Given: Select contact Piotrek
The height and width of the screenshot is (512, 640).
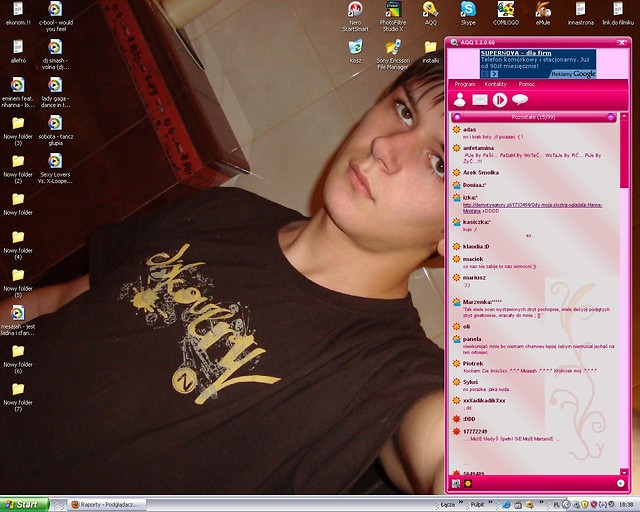Looking at the screenshot, I should click(534, 367).
